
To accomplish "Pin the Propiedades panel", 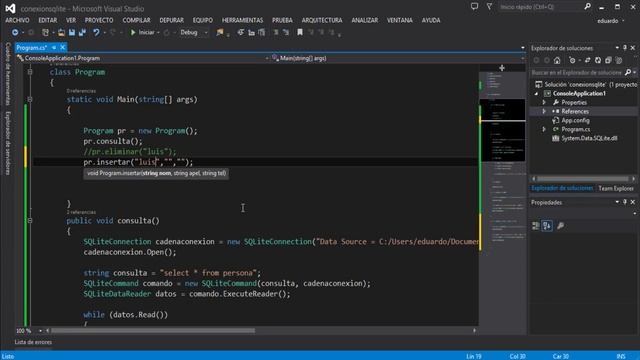I will pos(625,202).
